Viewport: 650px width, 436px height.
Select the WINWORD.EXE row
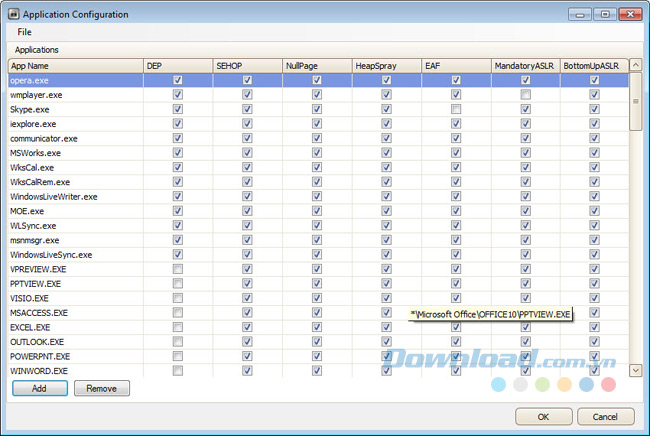[318, 371]
